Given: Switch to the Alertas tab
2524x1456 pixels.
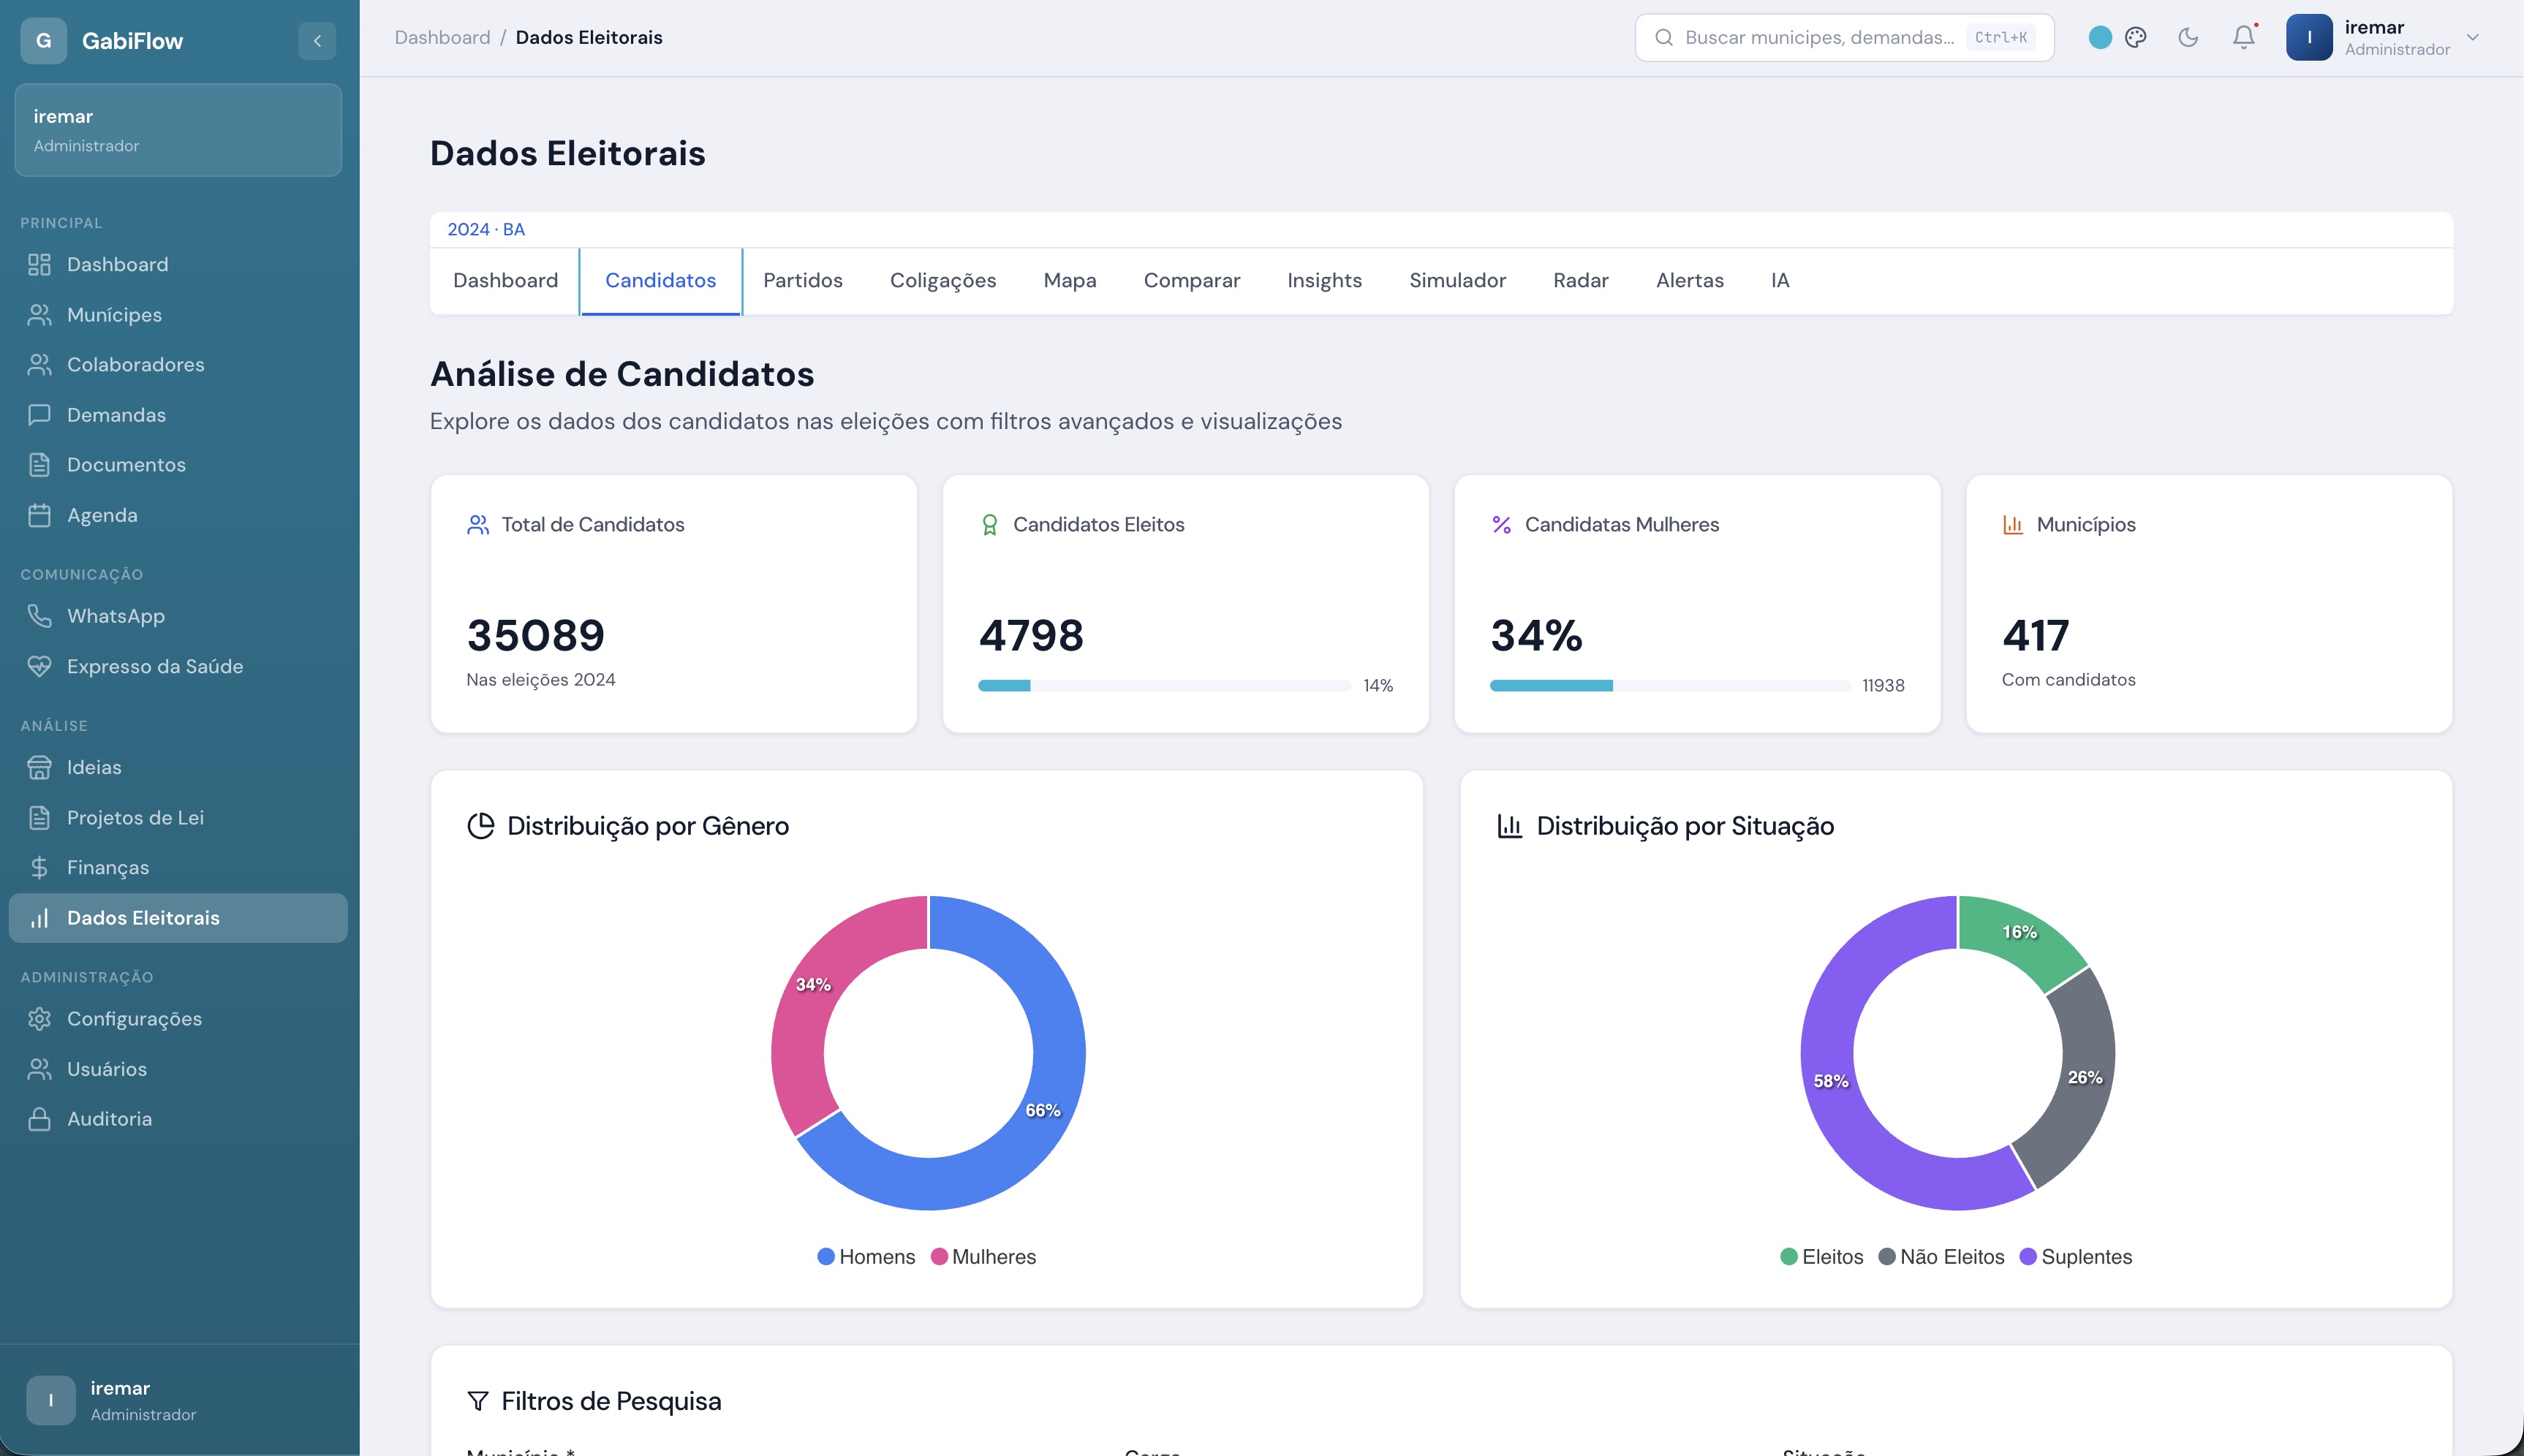Looking at the screenshot, I should click(x=1690, y=281).
